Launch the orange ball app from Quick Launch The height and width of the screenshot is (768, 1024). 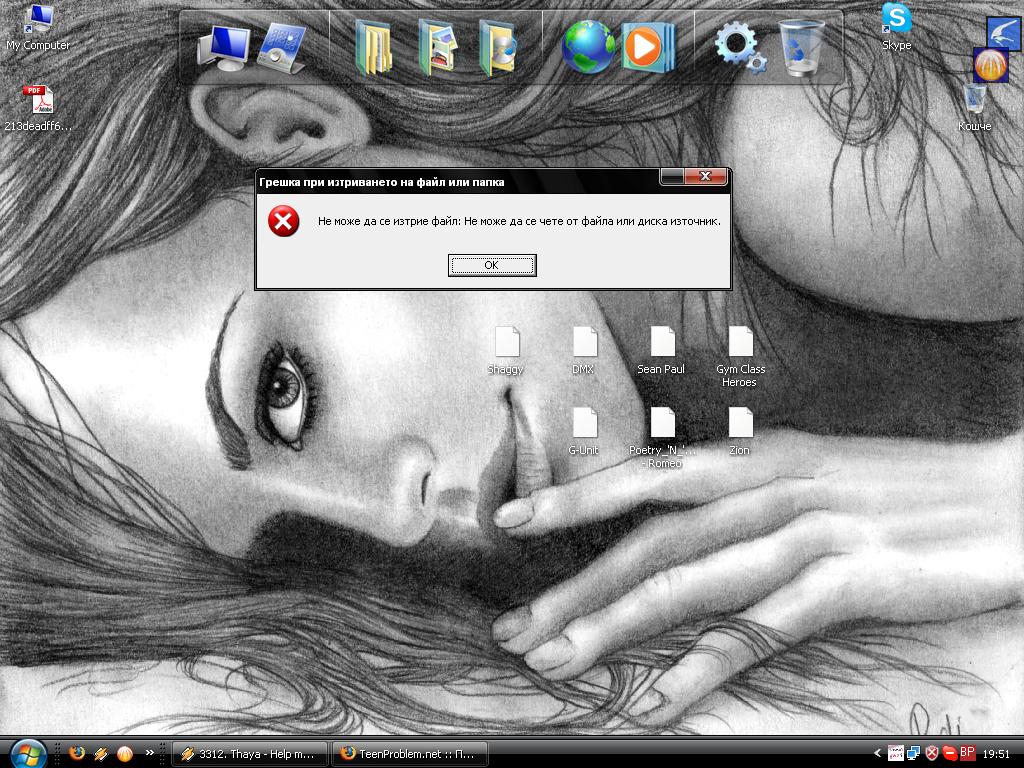tap(125, 754)
